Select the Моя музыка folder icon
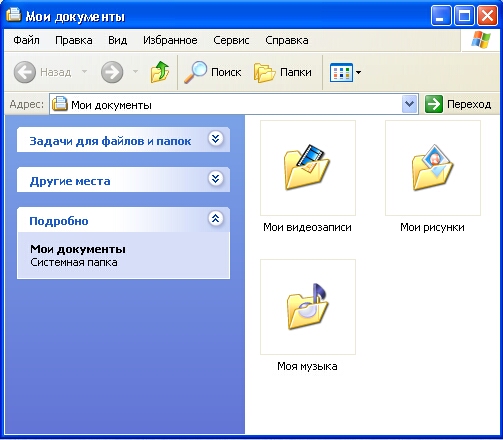503x440 pixels. pos(308,307)
